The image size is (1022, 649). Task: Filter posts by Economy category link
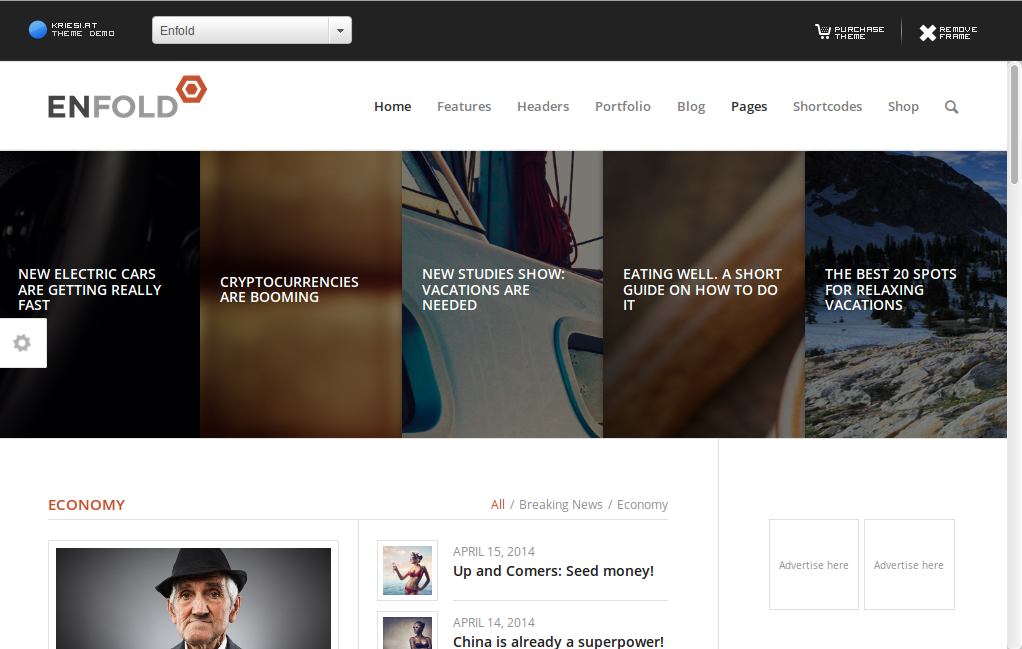642,504
